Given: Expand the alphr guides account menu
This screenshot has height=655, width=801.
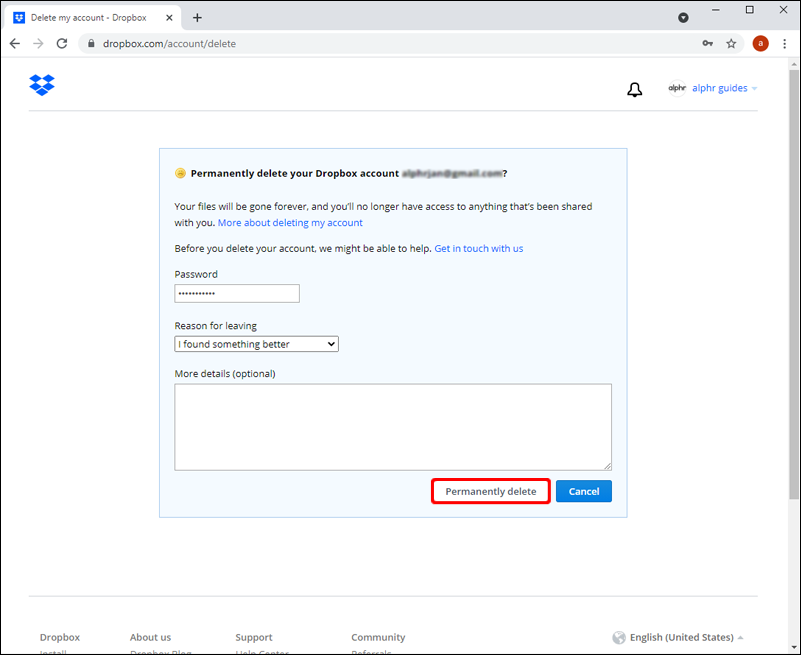Looking at the screenshot, I should tap(712, 88).
